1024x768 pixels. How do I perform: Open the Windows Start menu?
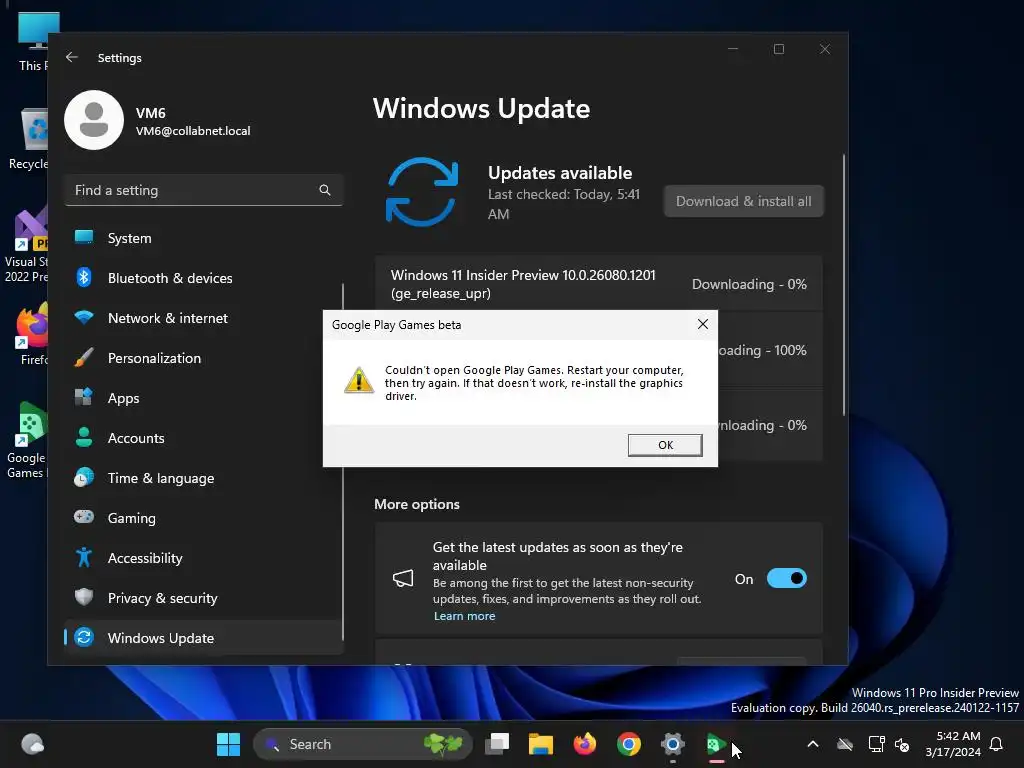point(229,744)
